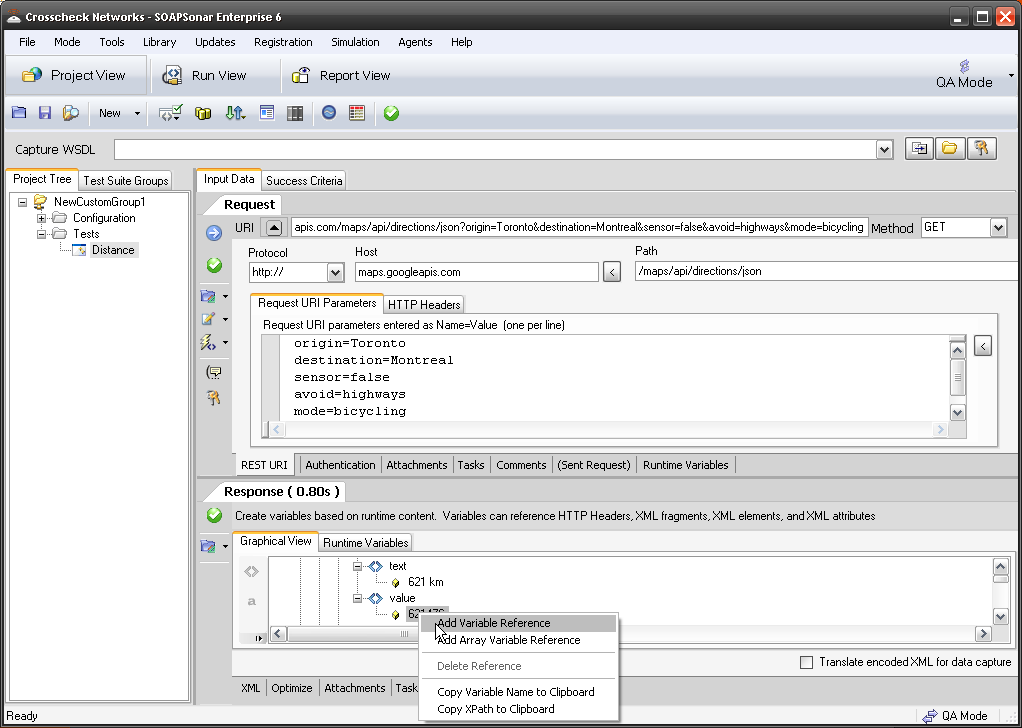Viewport: 1022px width, 728px height.
Task: Collapse the NewCustomGroup1 tree node
Action: [x=23, y=202]
